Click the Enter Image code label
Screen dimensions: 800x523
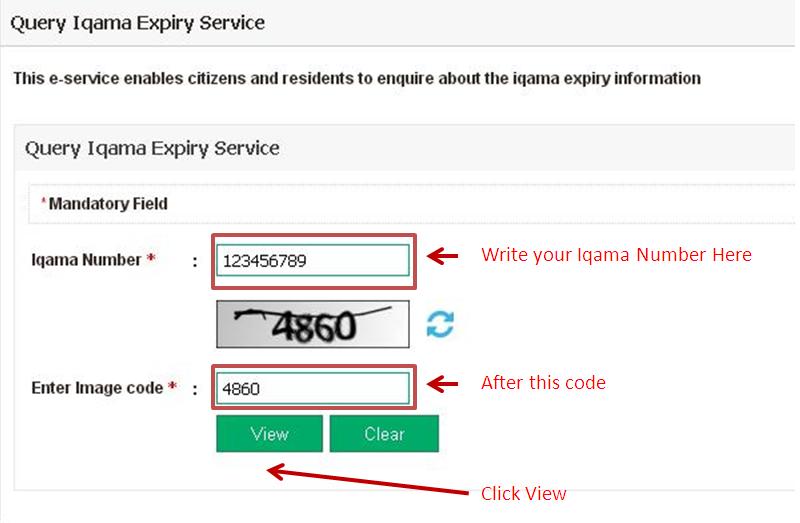97,388
